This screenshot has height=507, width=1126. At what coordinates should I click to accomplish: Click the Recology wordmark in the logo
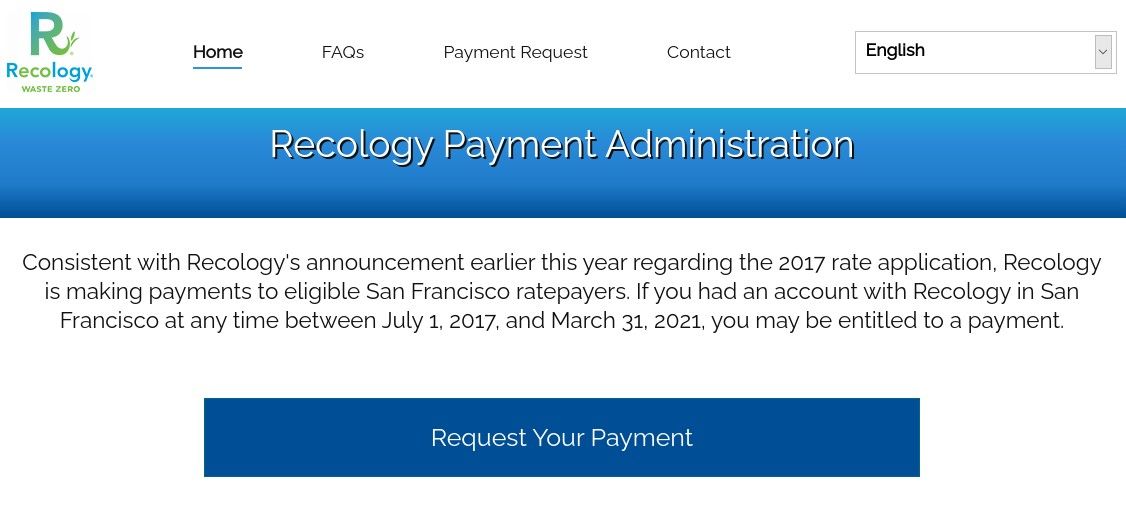(49, 71)
